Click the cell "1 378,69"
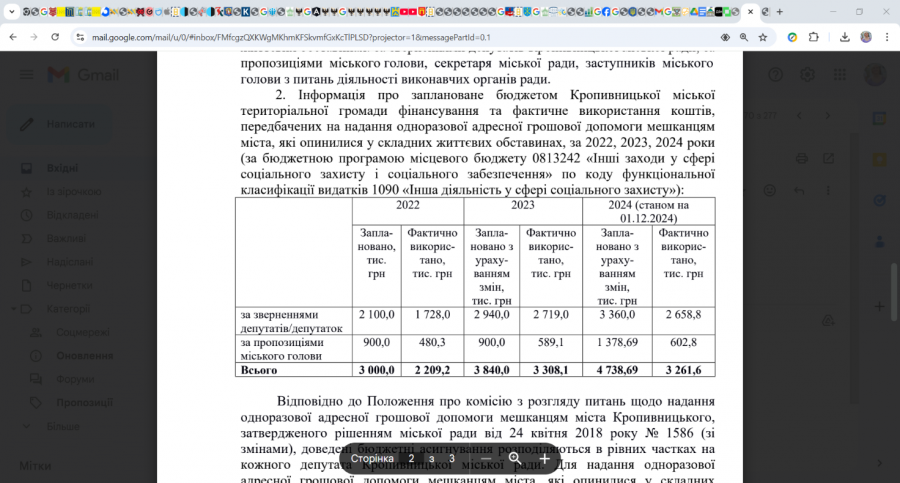The width and height of the screenshot is (900, 483). coord(617,342)
